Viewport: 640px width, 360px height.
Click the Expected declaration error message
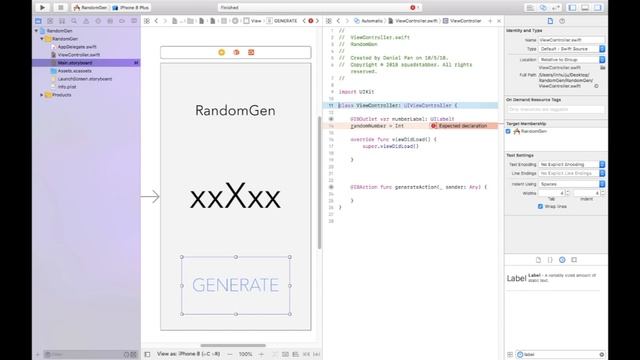(463, 126)
